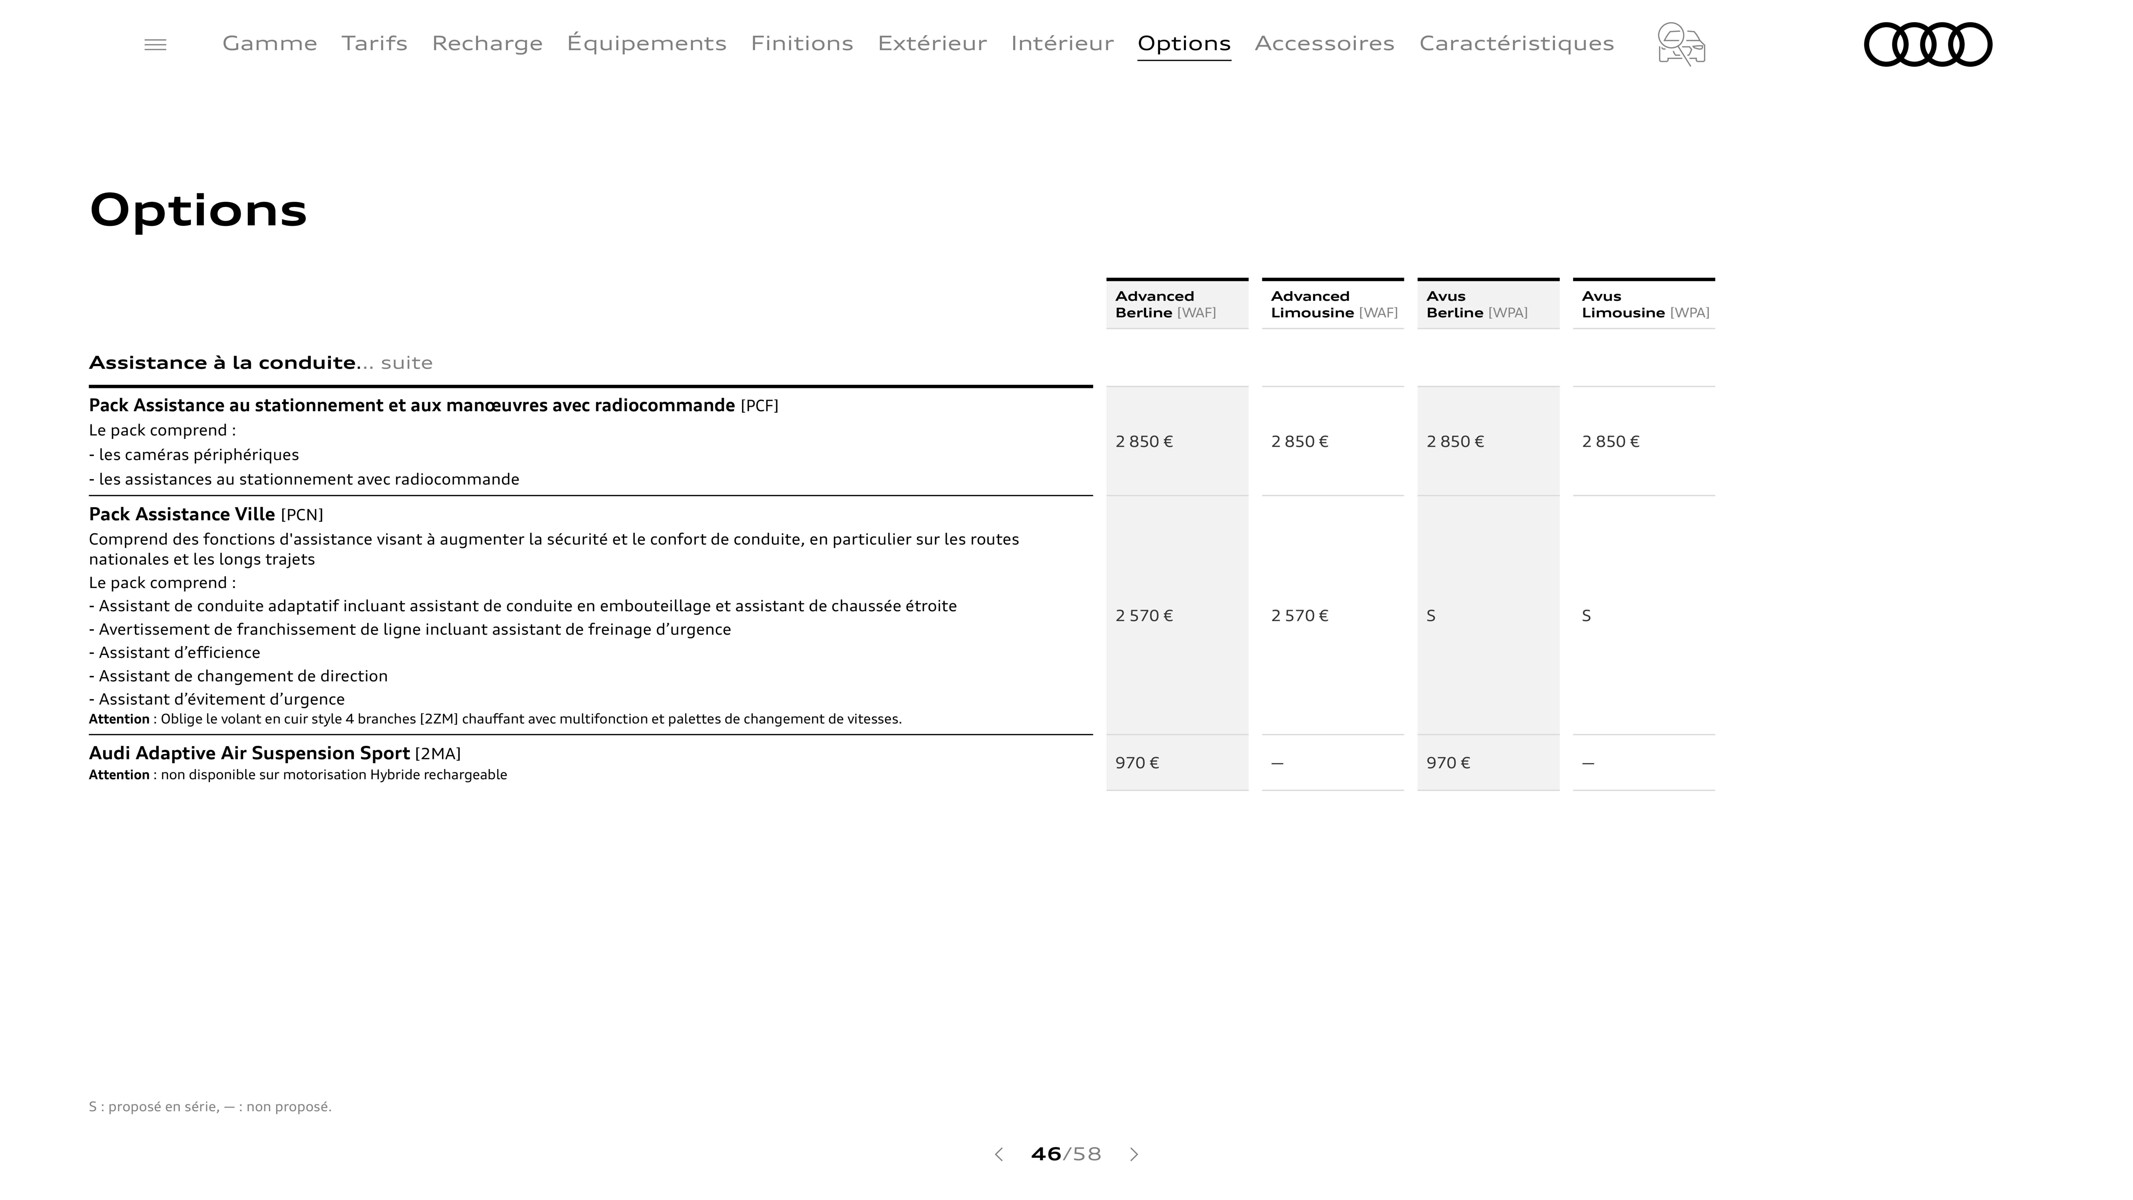
Task: Click line 'Avertissement de franchissement de ligne'
Action: click(x=410, y=629)
